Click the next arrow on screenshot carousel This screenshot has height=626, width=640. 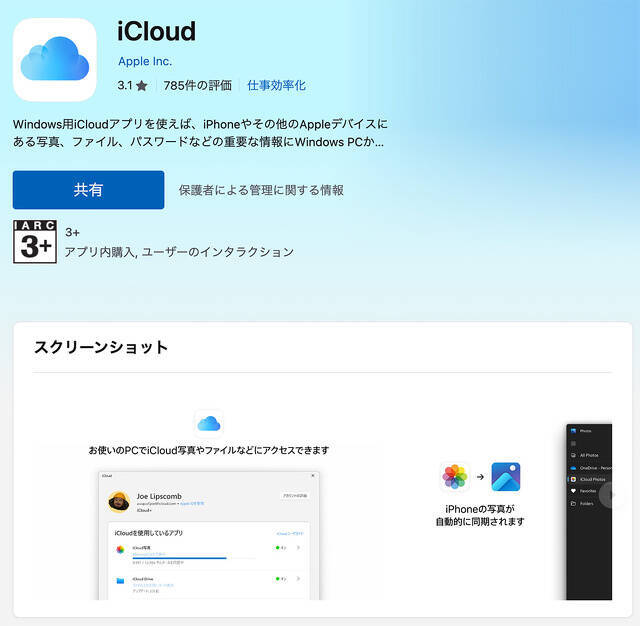pyautogui.click(x=610, y=495)
